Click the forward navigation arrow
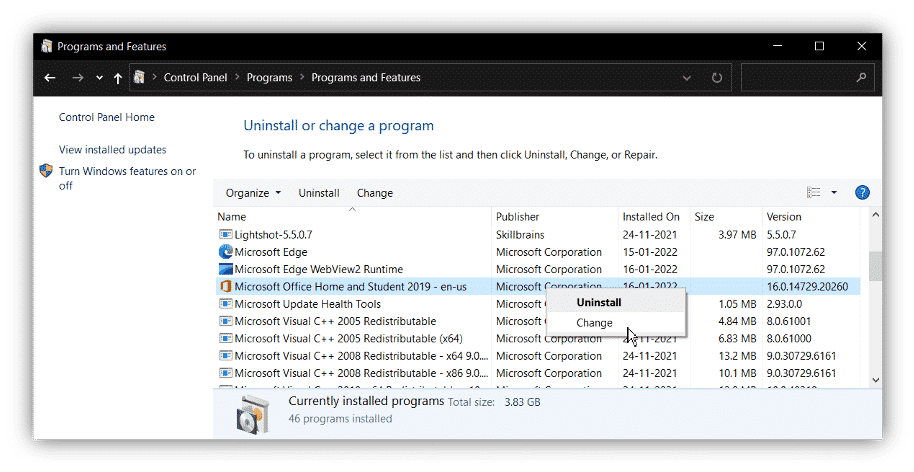The width and height of the screenshot is (914, 472). [x=78, y=78]
